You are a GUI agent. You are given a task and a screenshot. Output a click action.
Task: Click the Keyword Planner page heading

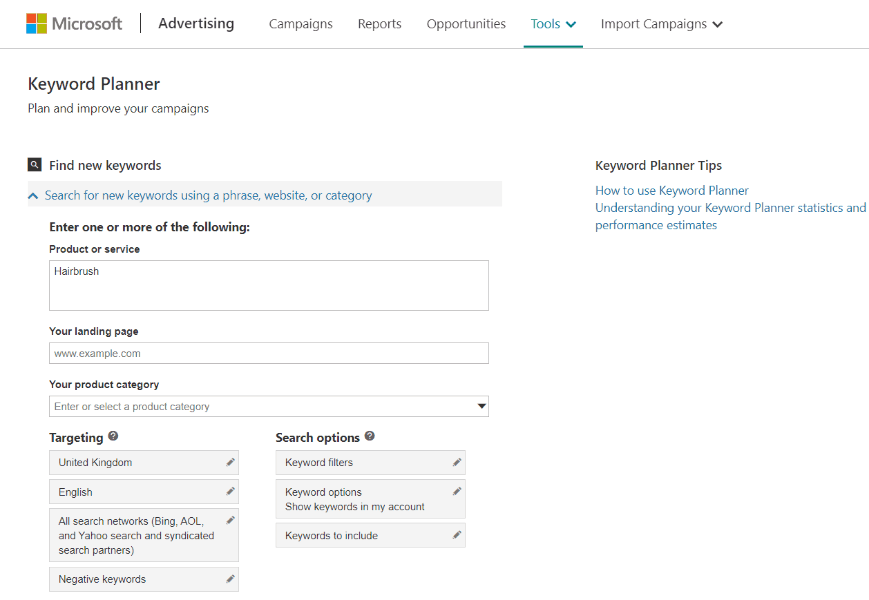(x=94, y=84)
